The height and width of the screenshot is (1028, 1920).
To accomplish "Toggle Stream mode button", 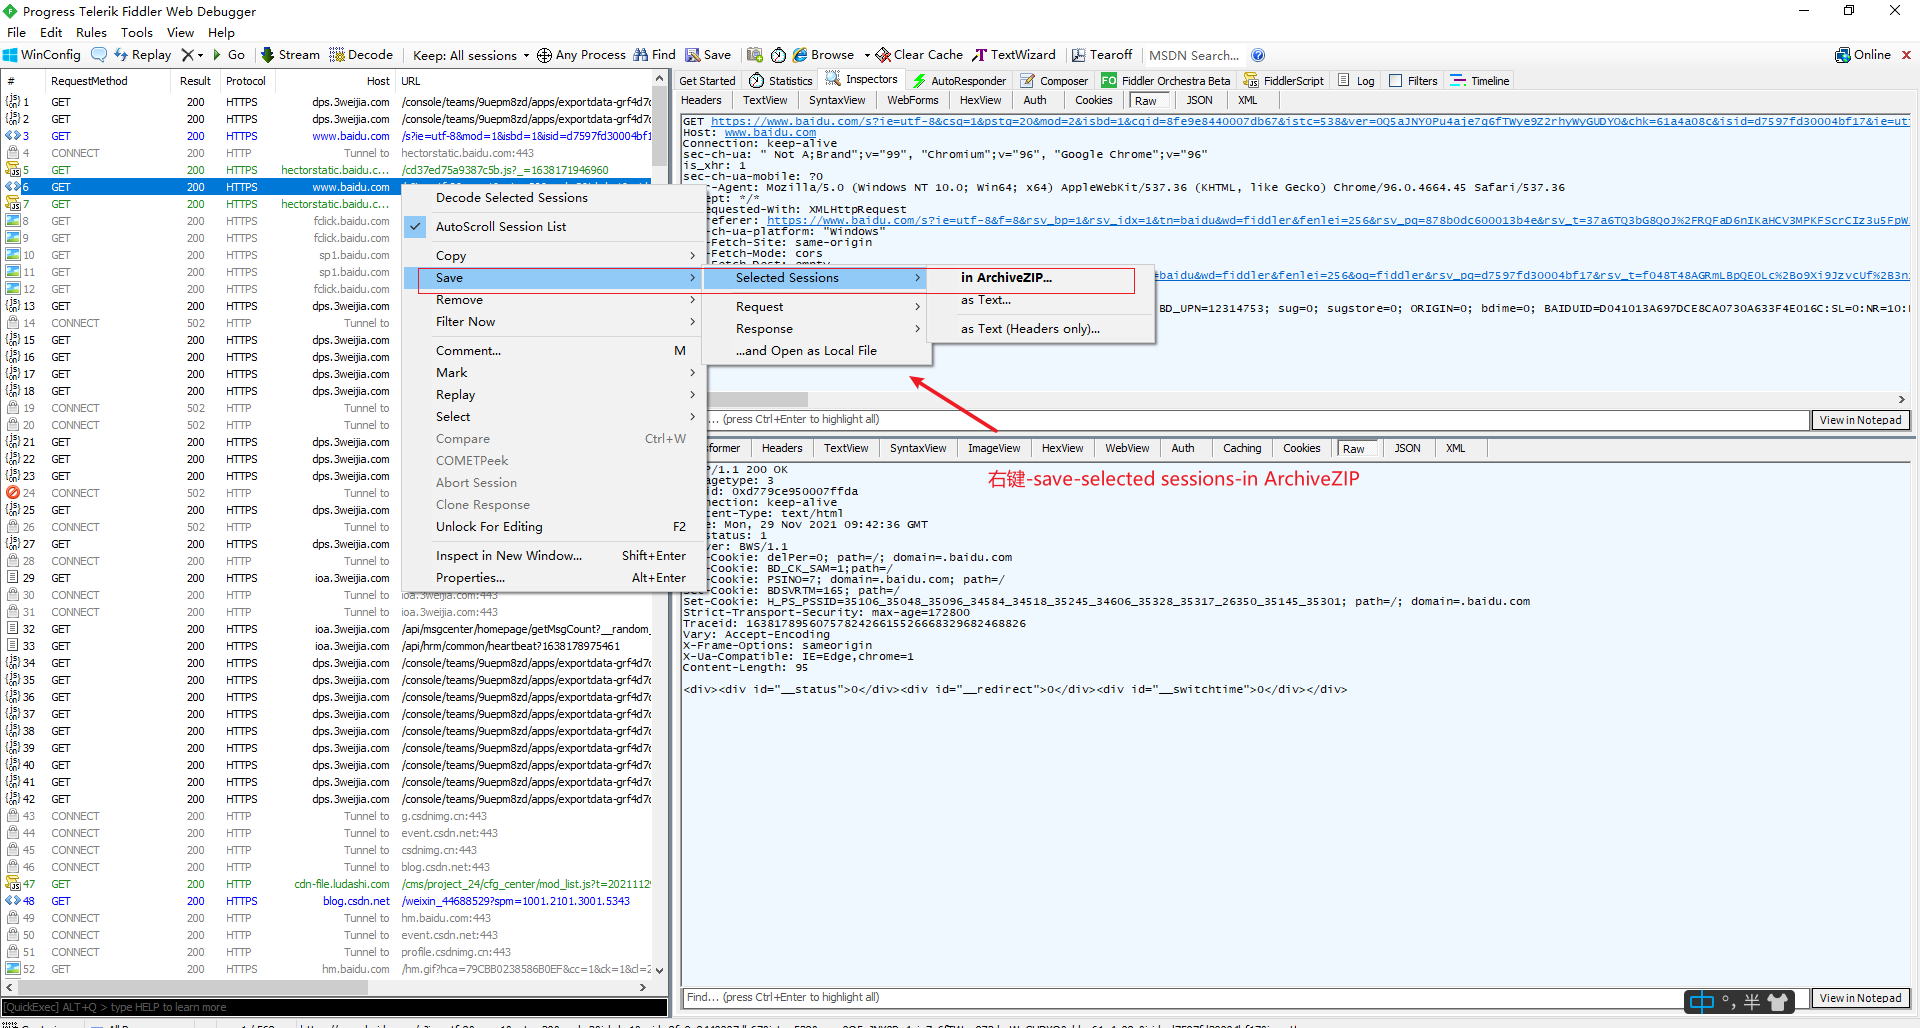I will 290,55.
